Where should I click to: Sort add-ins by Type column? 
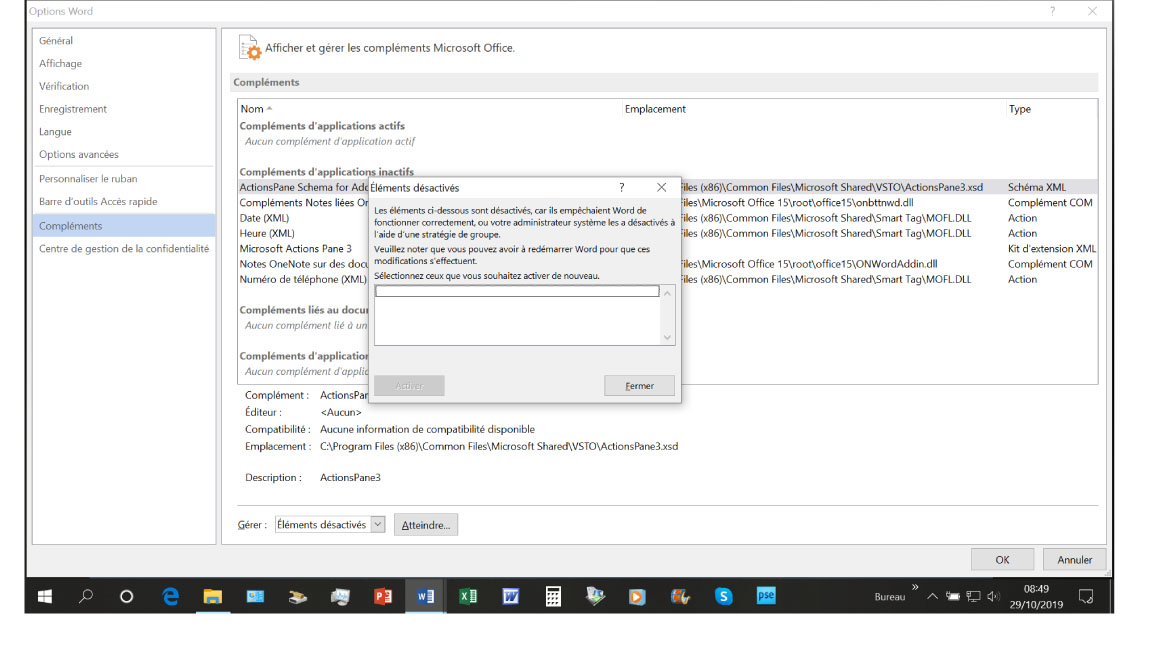pyautogui.click(x=1020, y=109)
